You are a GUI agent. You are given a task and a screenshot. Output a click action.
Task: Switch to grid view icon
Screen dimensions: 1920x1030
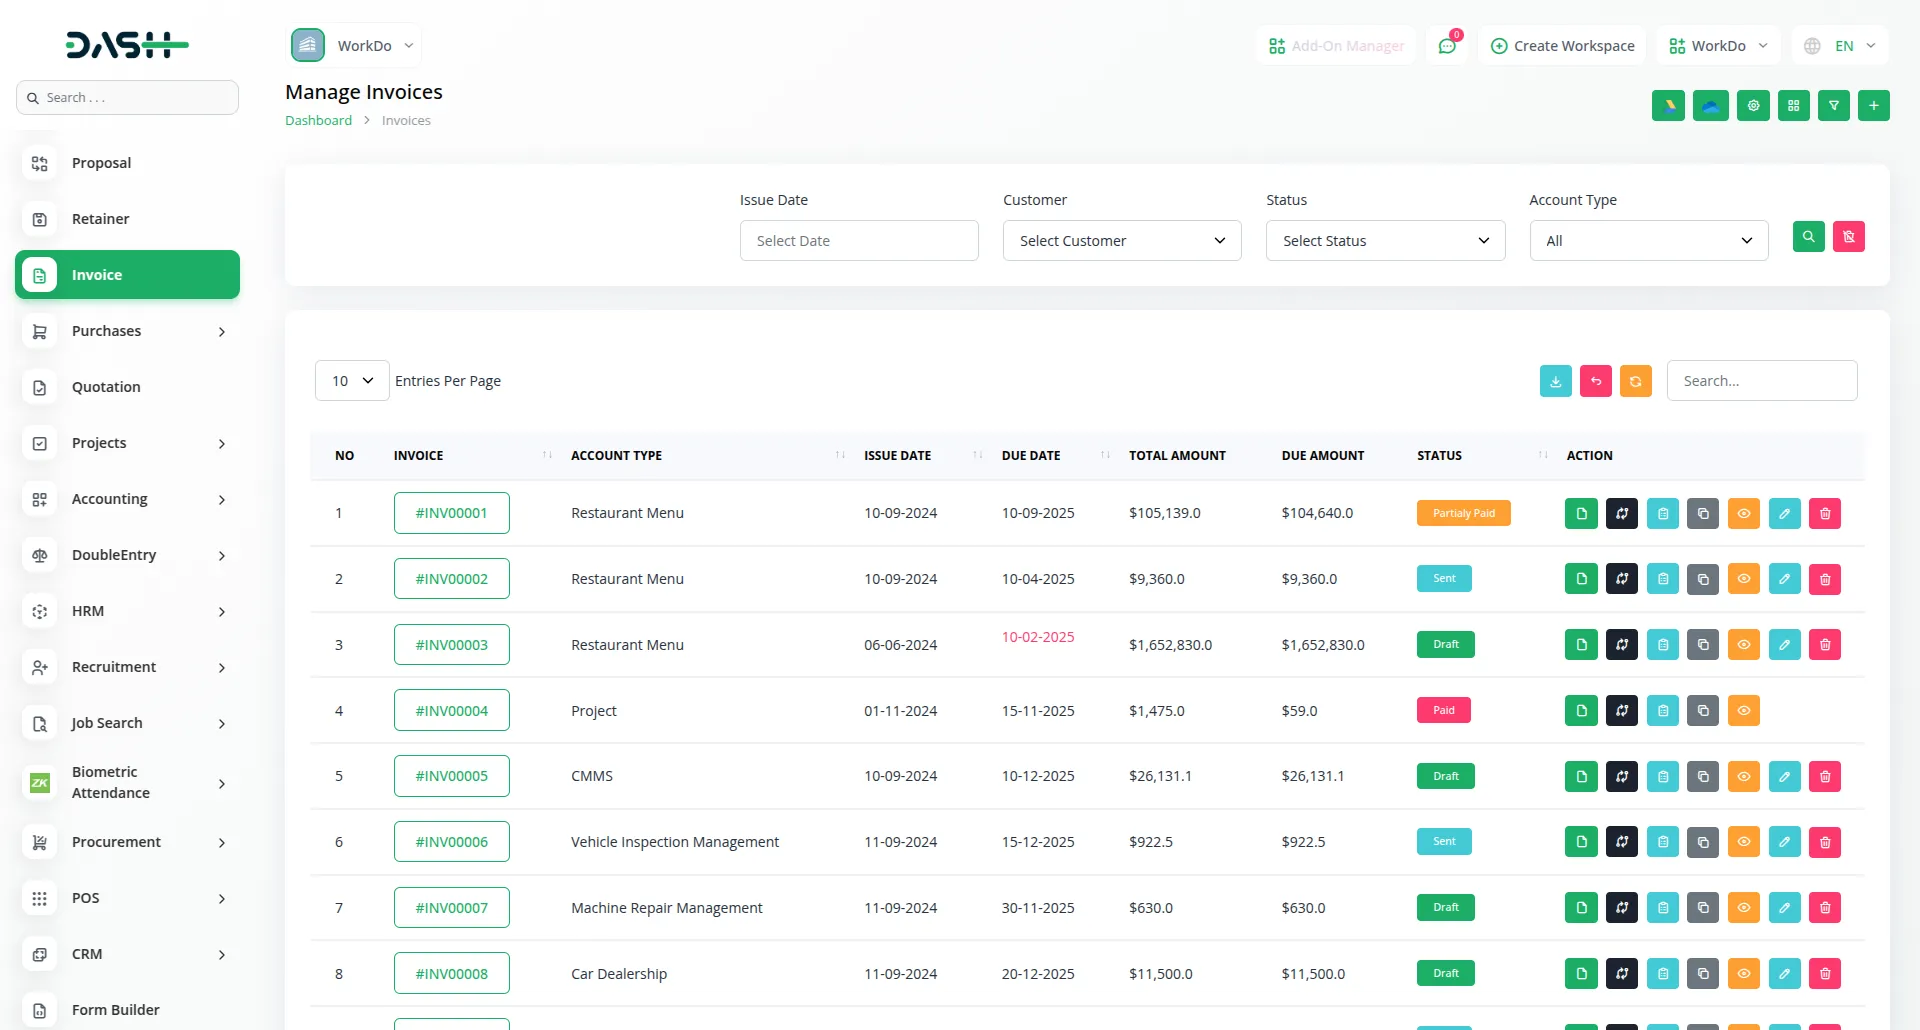[1794, 105]
